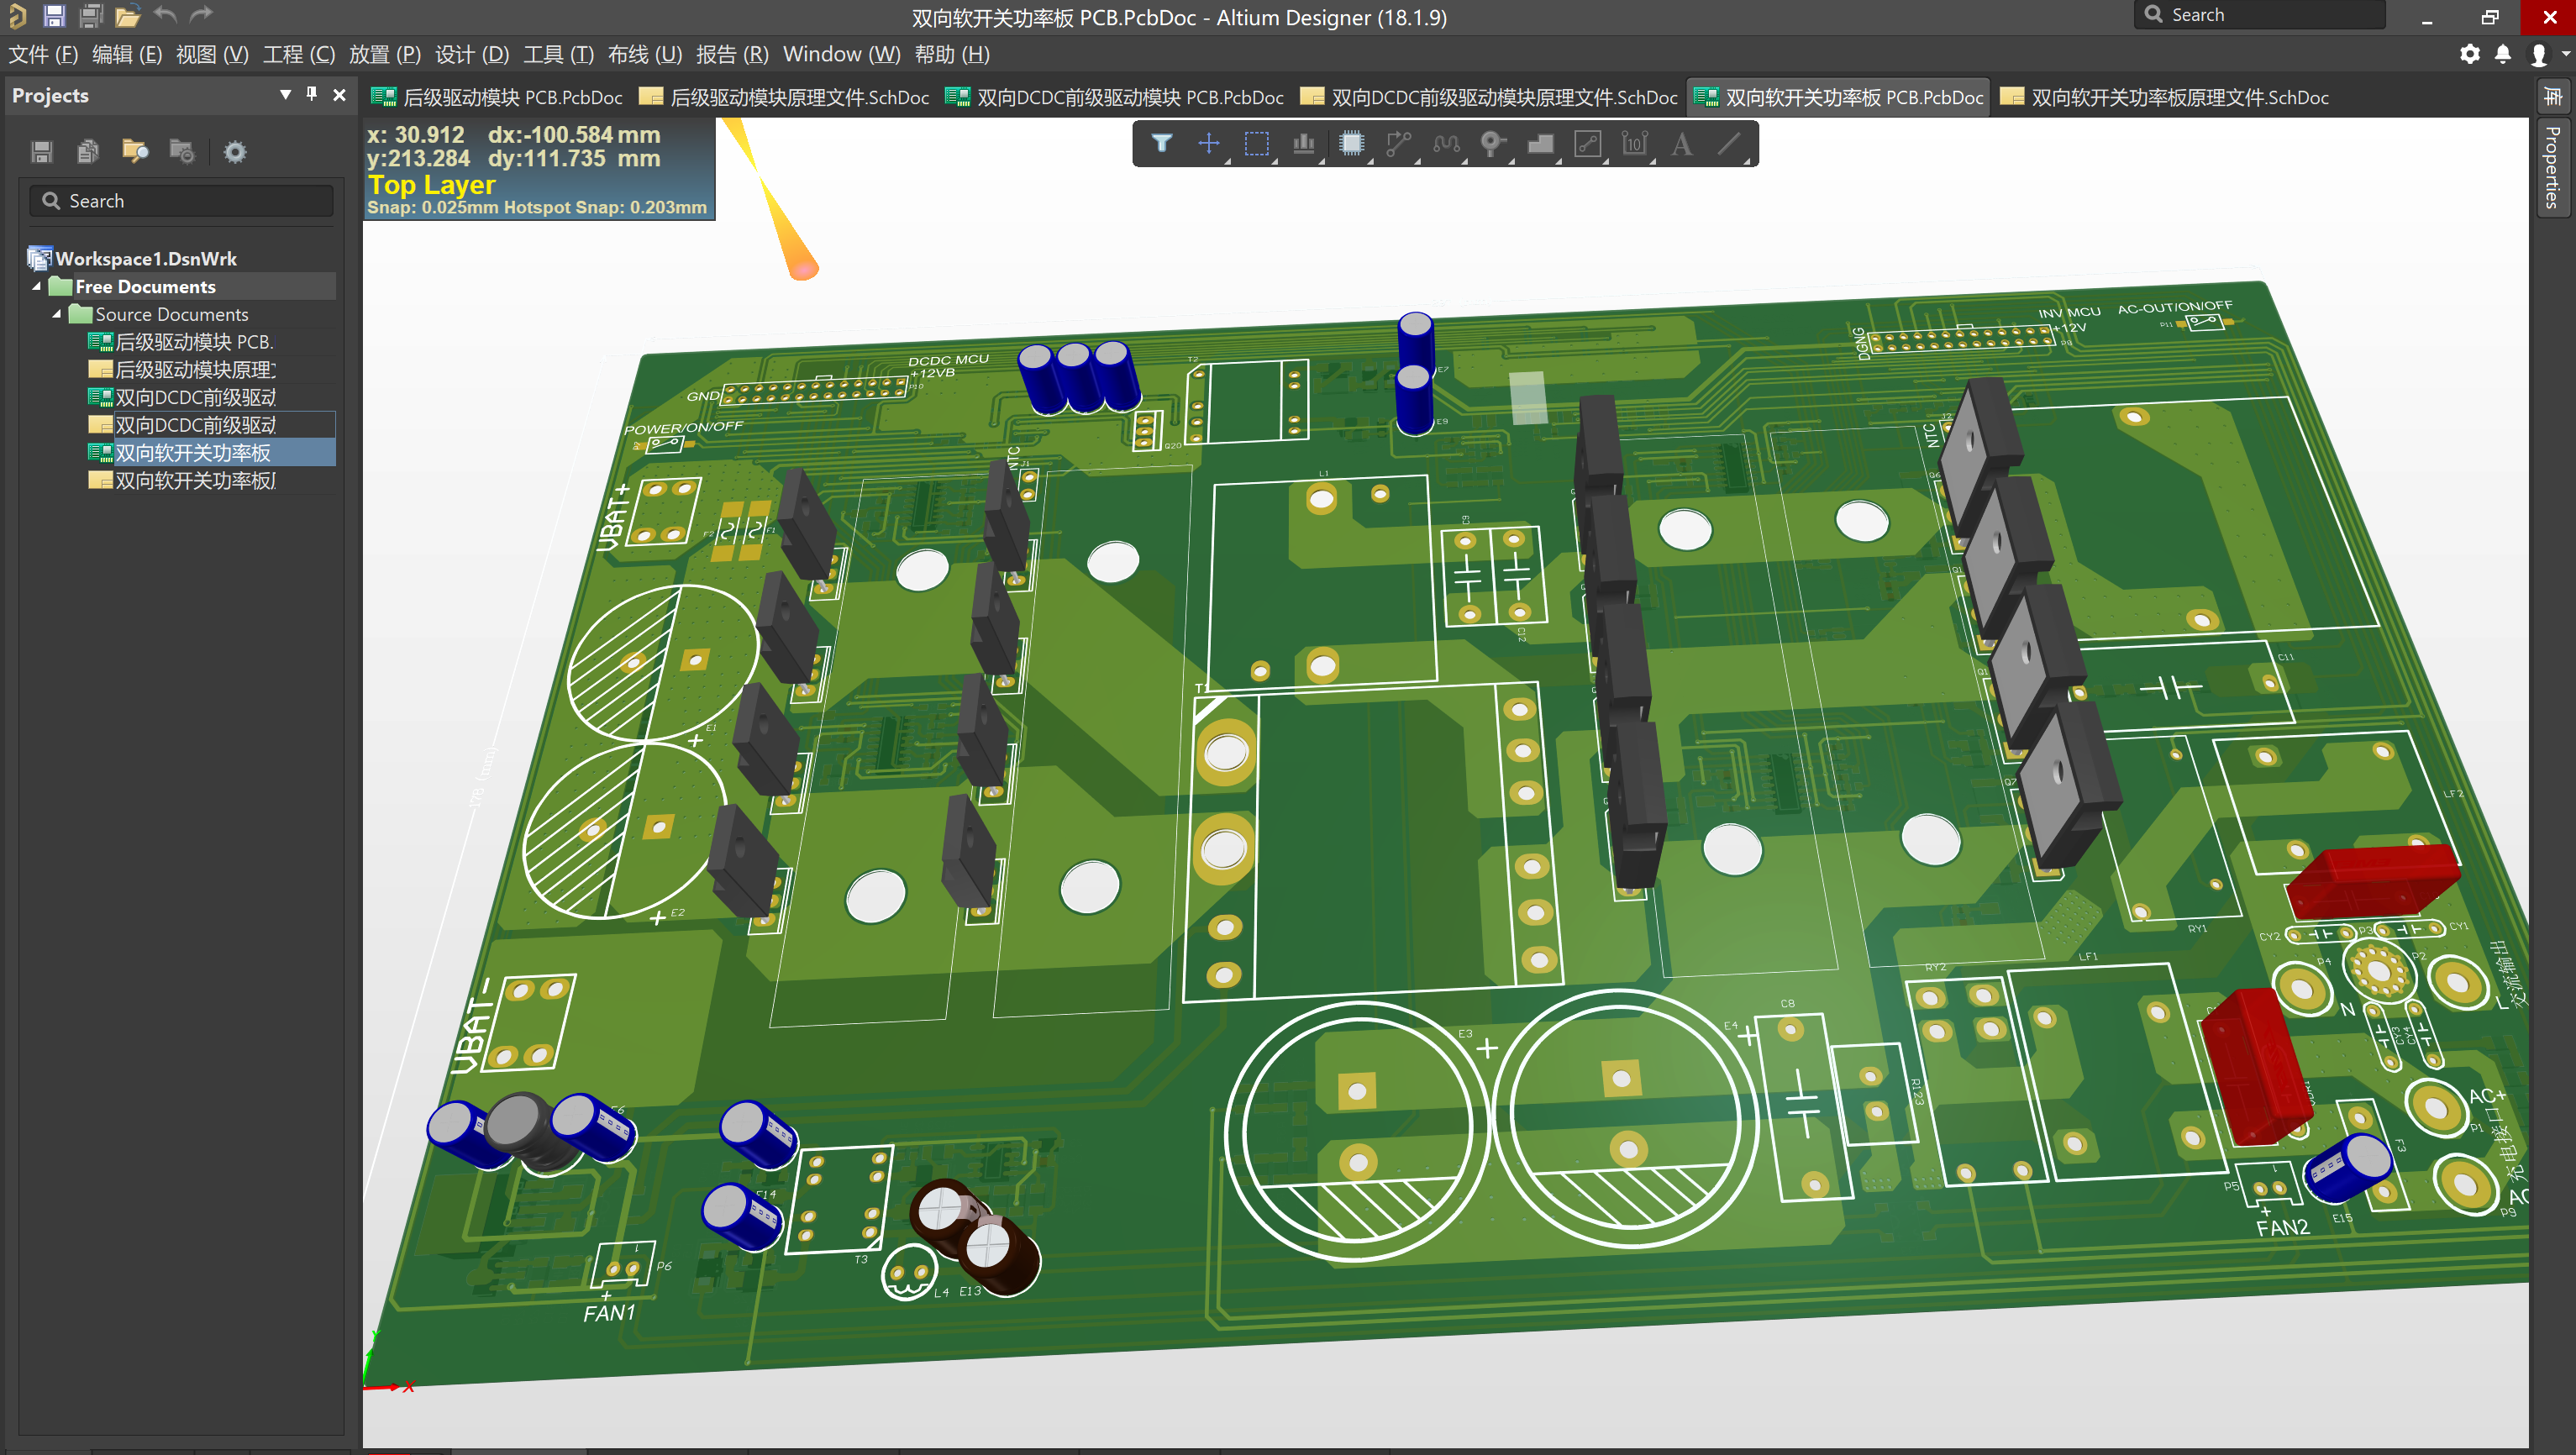The height and width of the screenshot is (1455, 2576).
Task: Click the Projects panel search field
Action: click(181, 201)
